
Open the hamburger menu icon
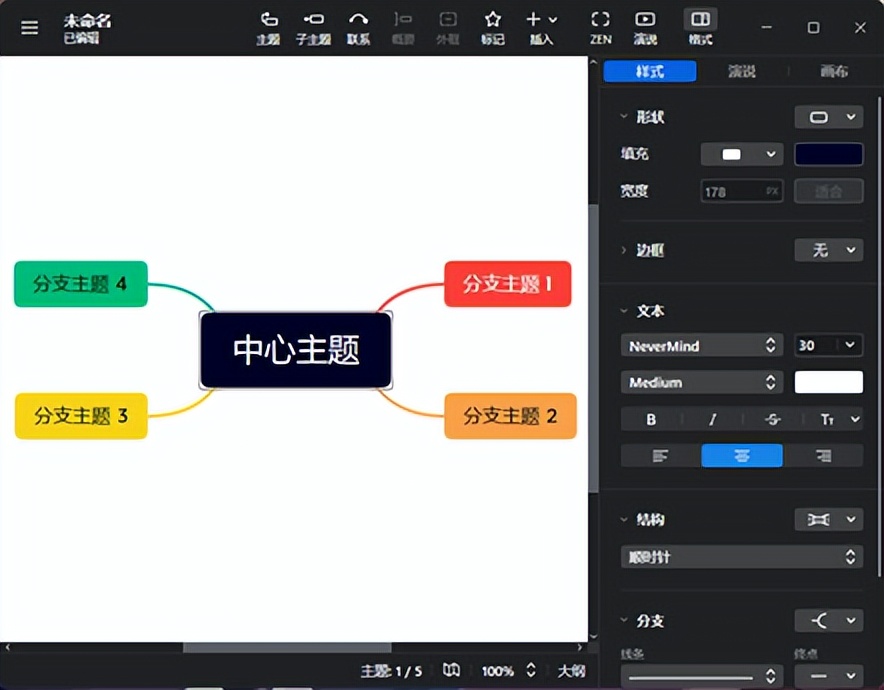coord(29,27)
